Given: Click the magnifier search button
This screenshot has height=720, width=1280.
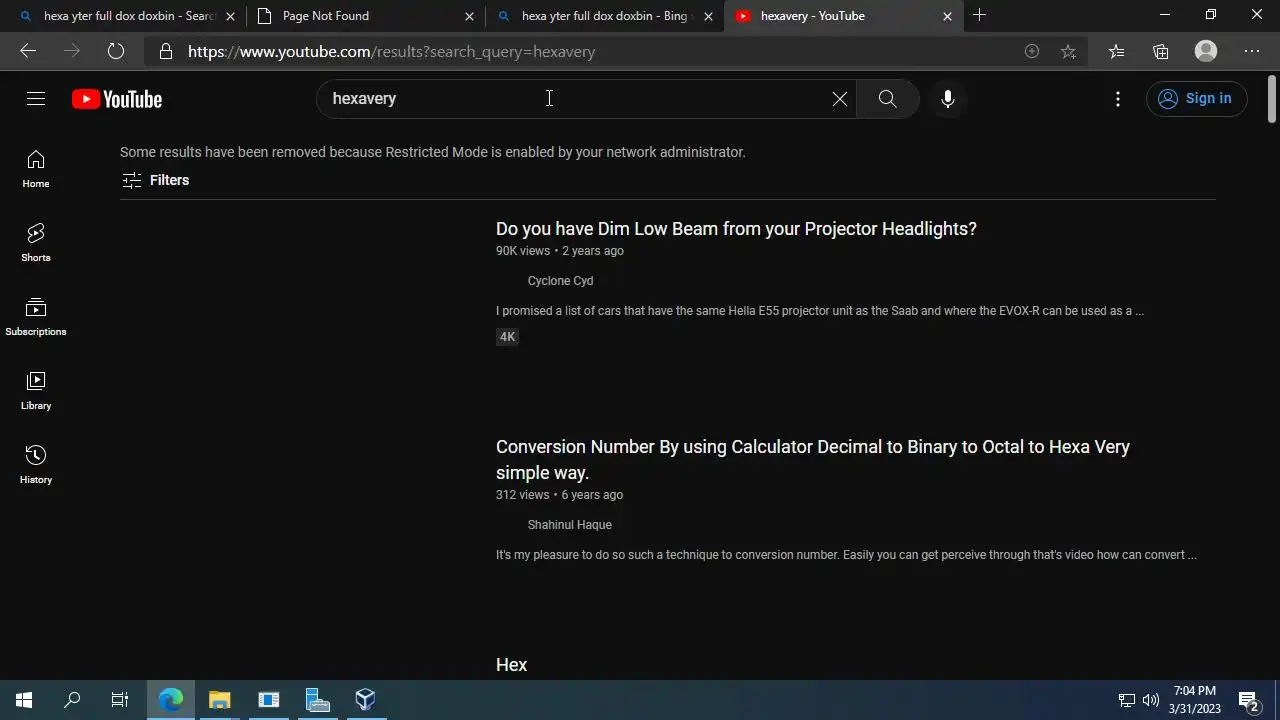Looking at the screenshot, I should pyautogui.click(x=887, y=98).
